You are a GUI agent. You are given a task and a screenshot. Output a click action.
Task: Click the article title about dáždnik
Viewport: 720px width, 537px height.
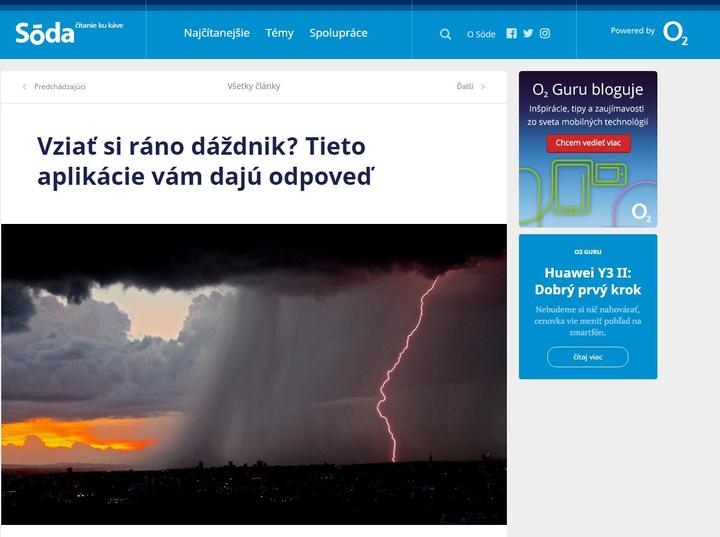coord(201,161)
